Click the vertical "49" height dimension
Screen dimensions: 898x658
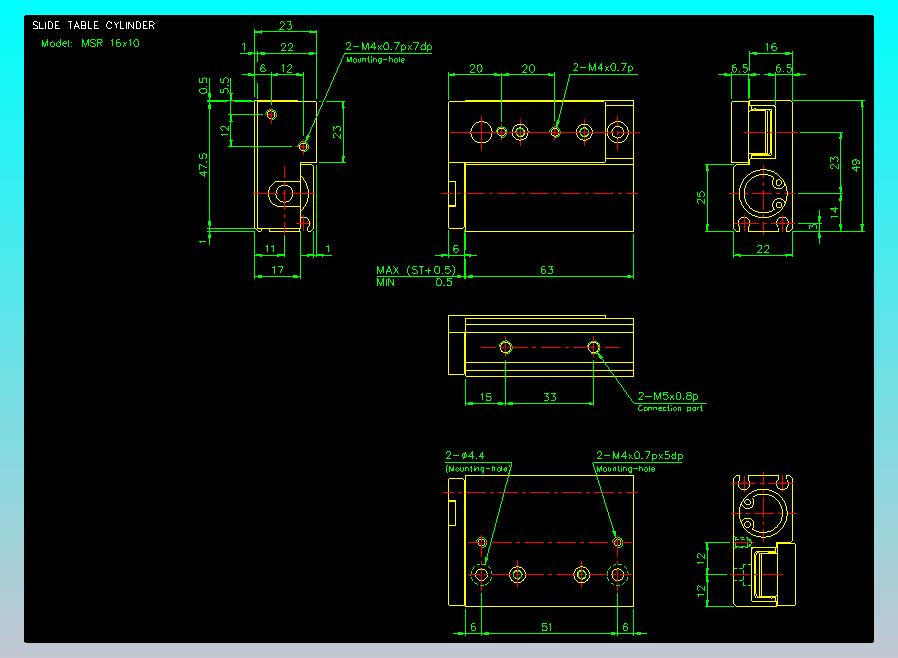coord(856,165)
